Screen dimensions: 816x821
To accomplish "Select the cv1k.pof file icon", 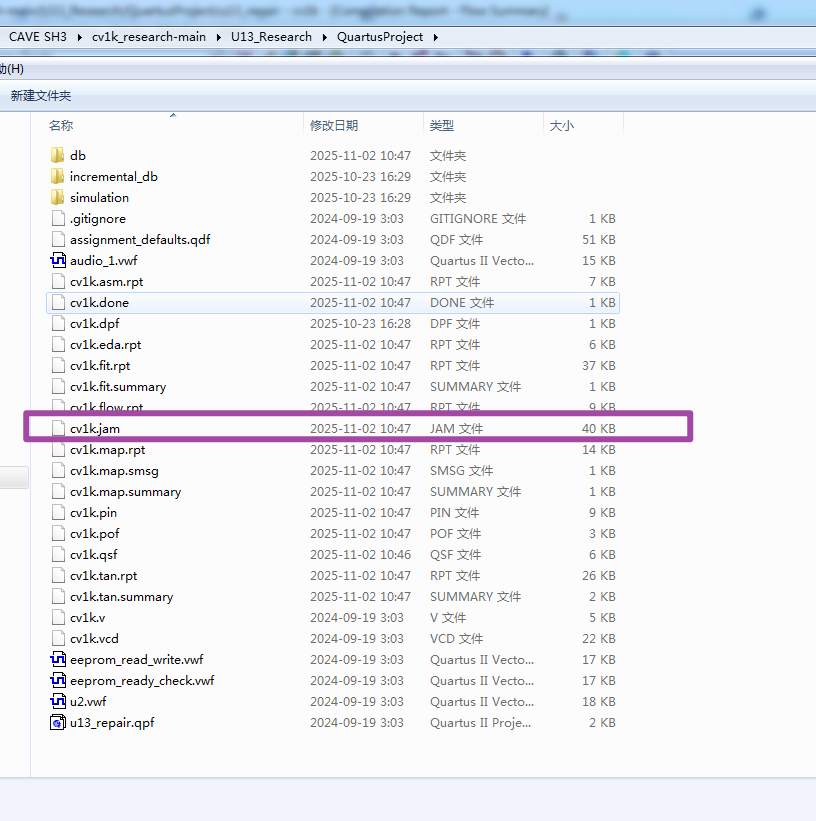I will [x=58, y=534].
